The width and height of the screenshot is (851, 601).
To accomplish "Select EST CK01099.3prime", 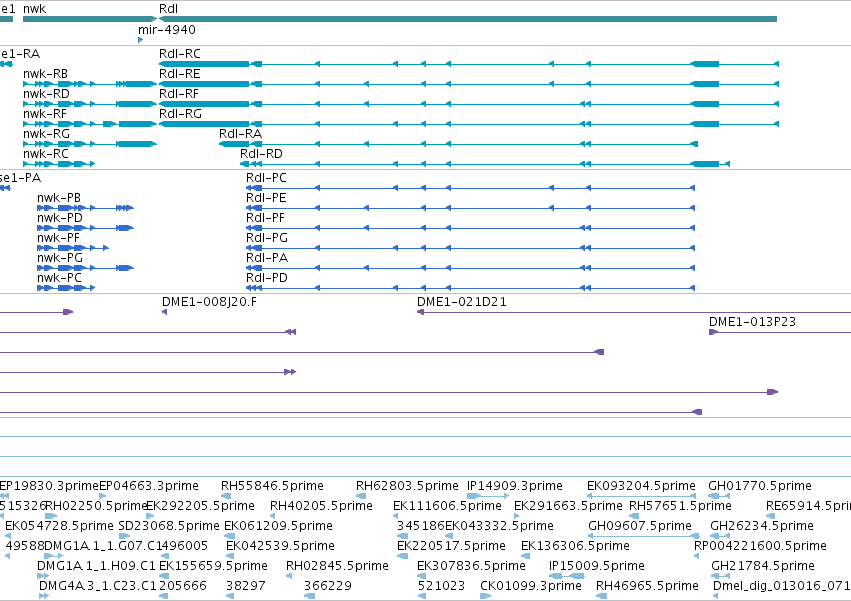I will [531, 586].
